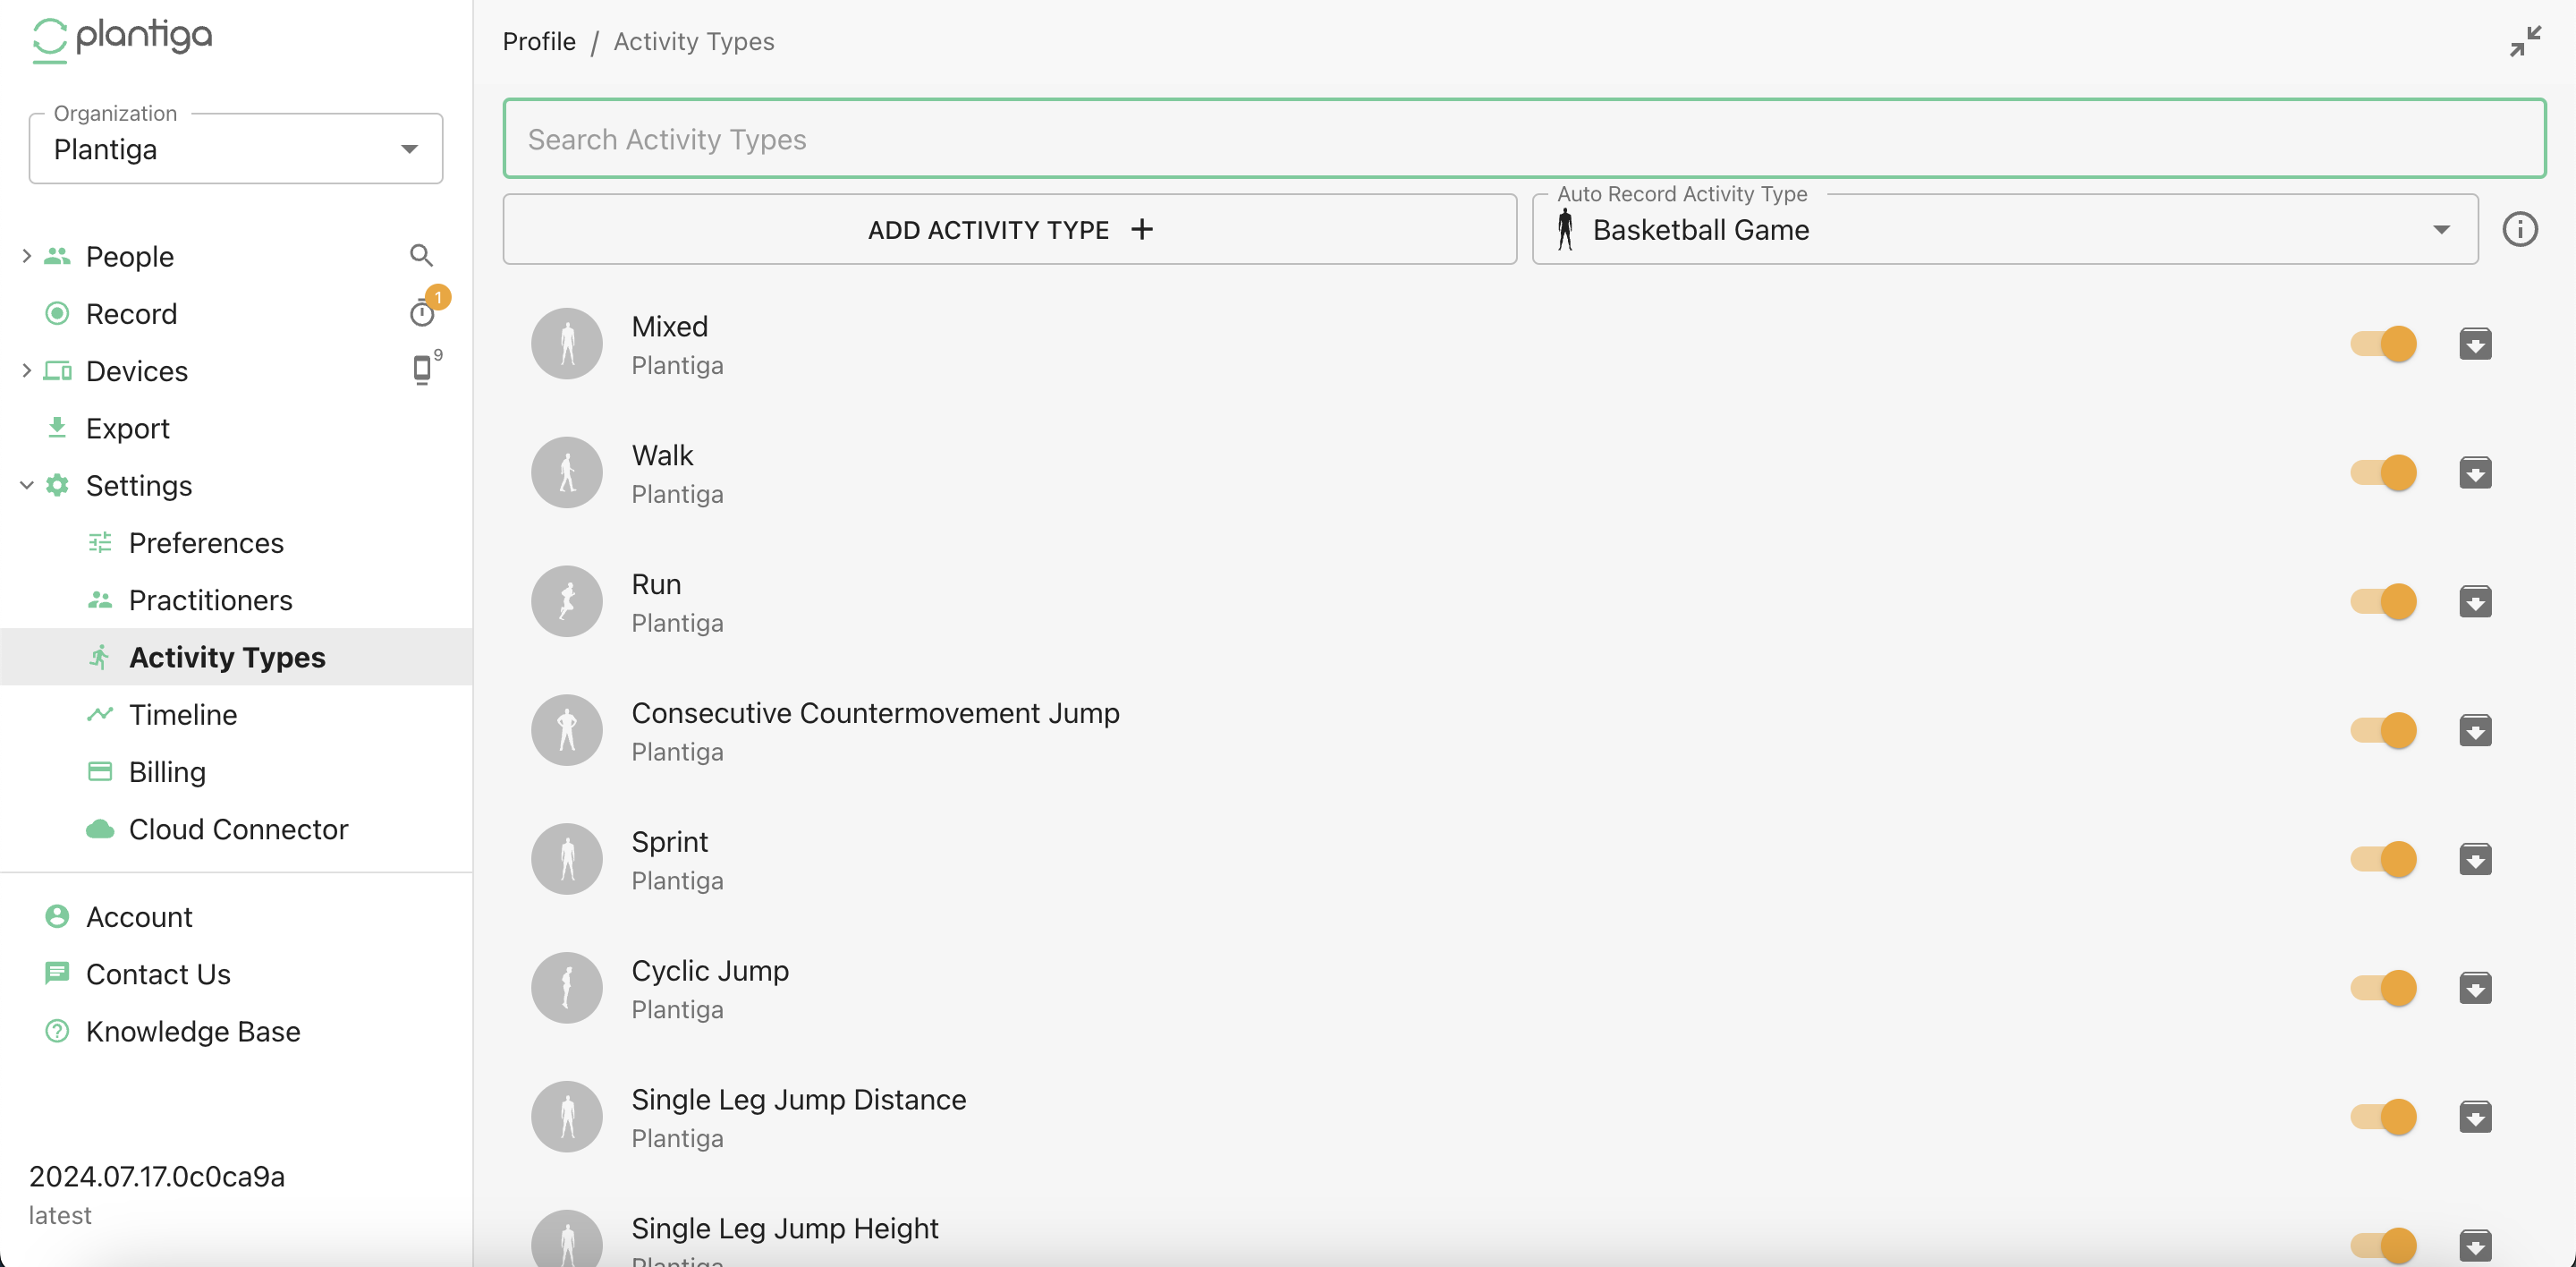Switch off the Cyclic Jump toggle
2576x1267 pixels.
2384,989
